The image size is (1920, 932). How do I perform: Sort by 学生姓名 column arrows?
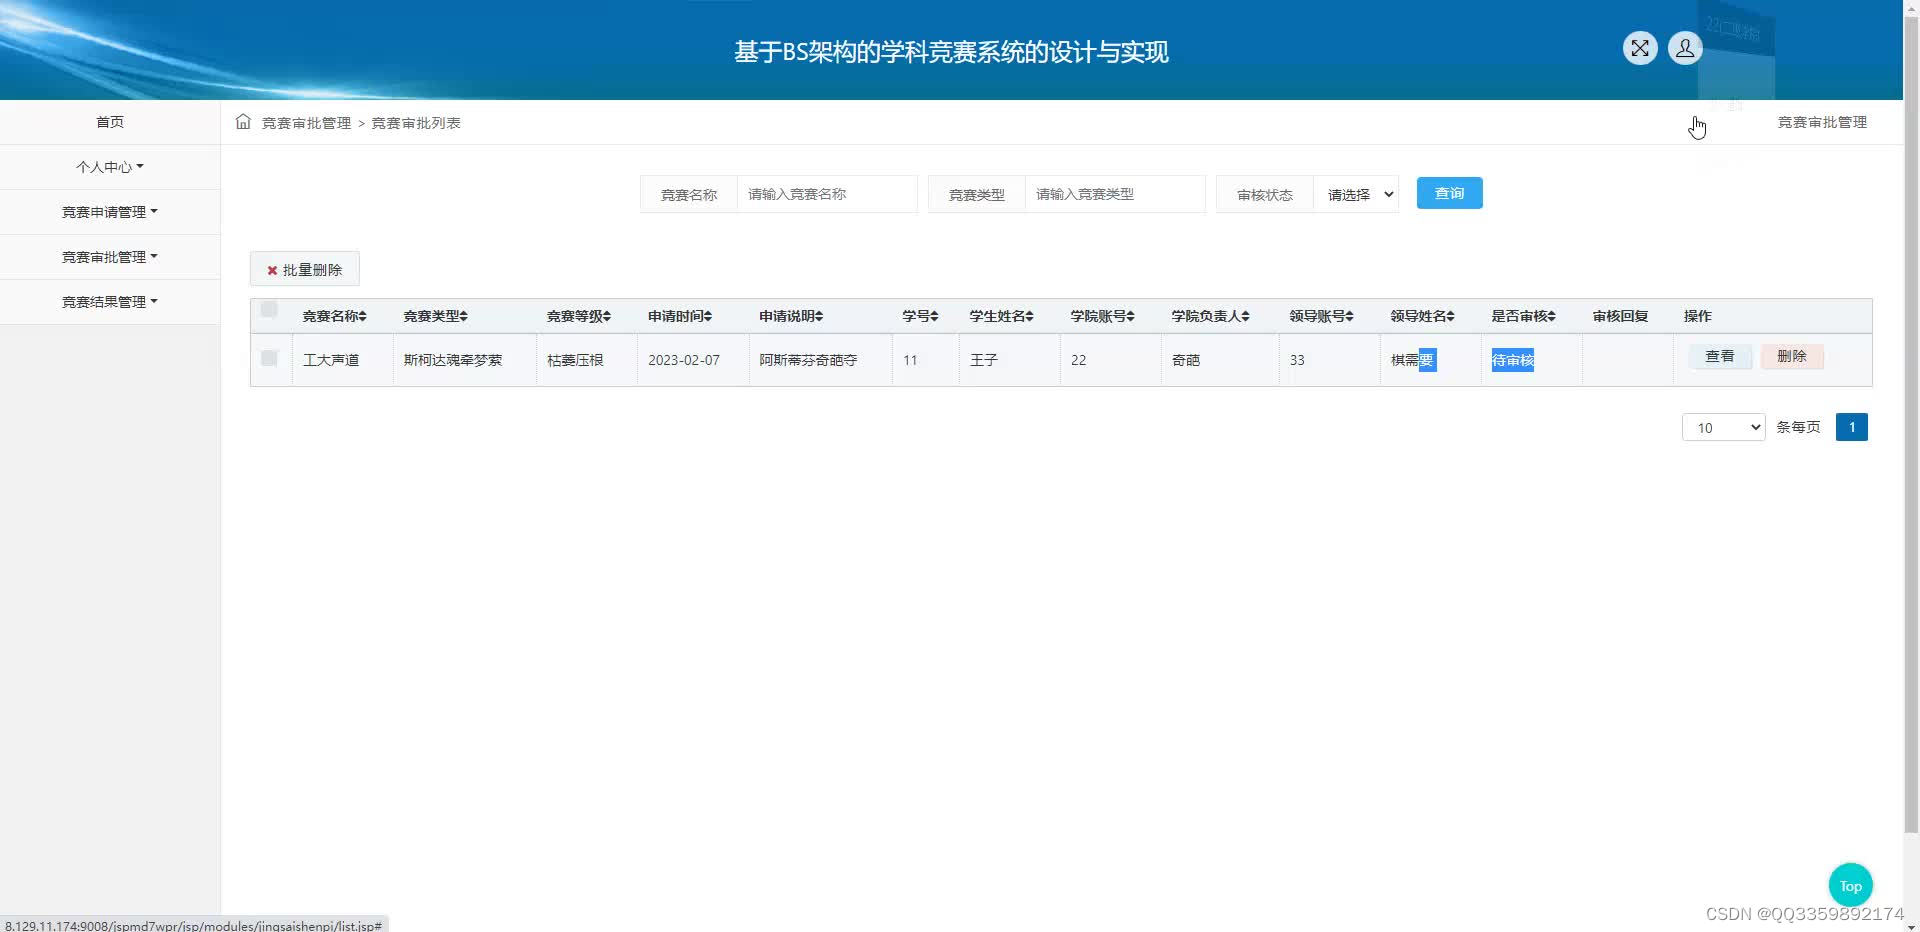1029,316
